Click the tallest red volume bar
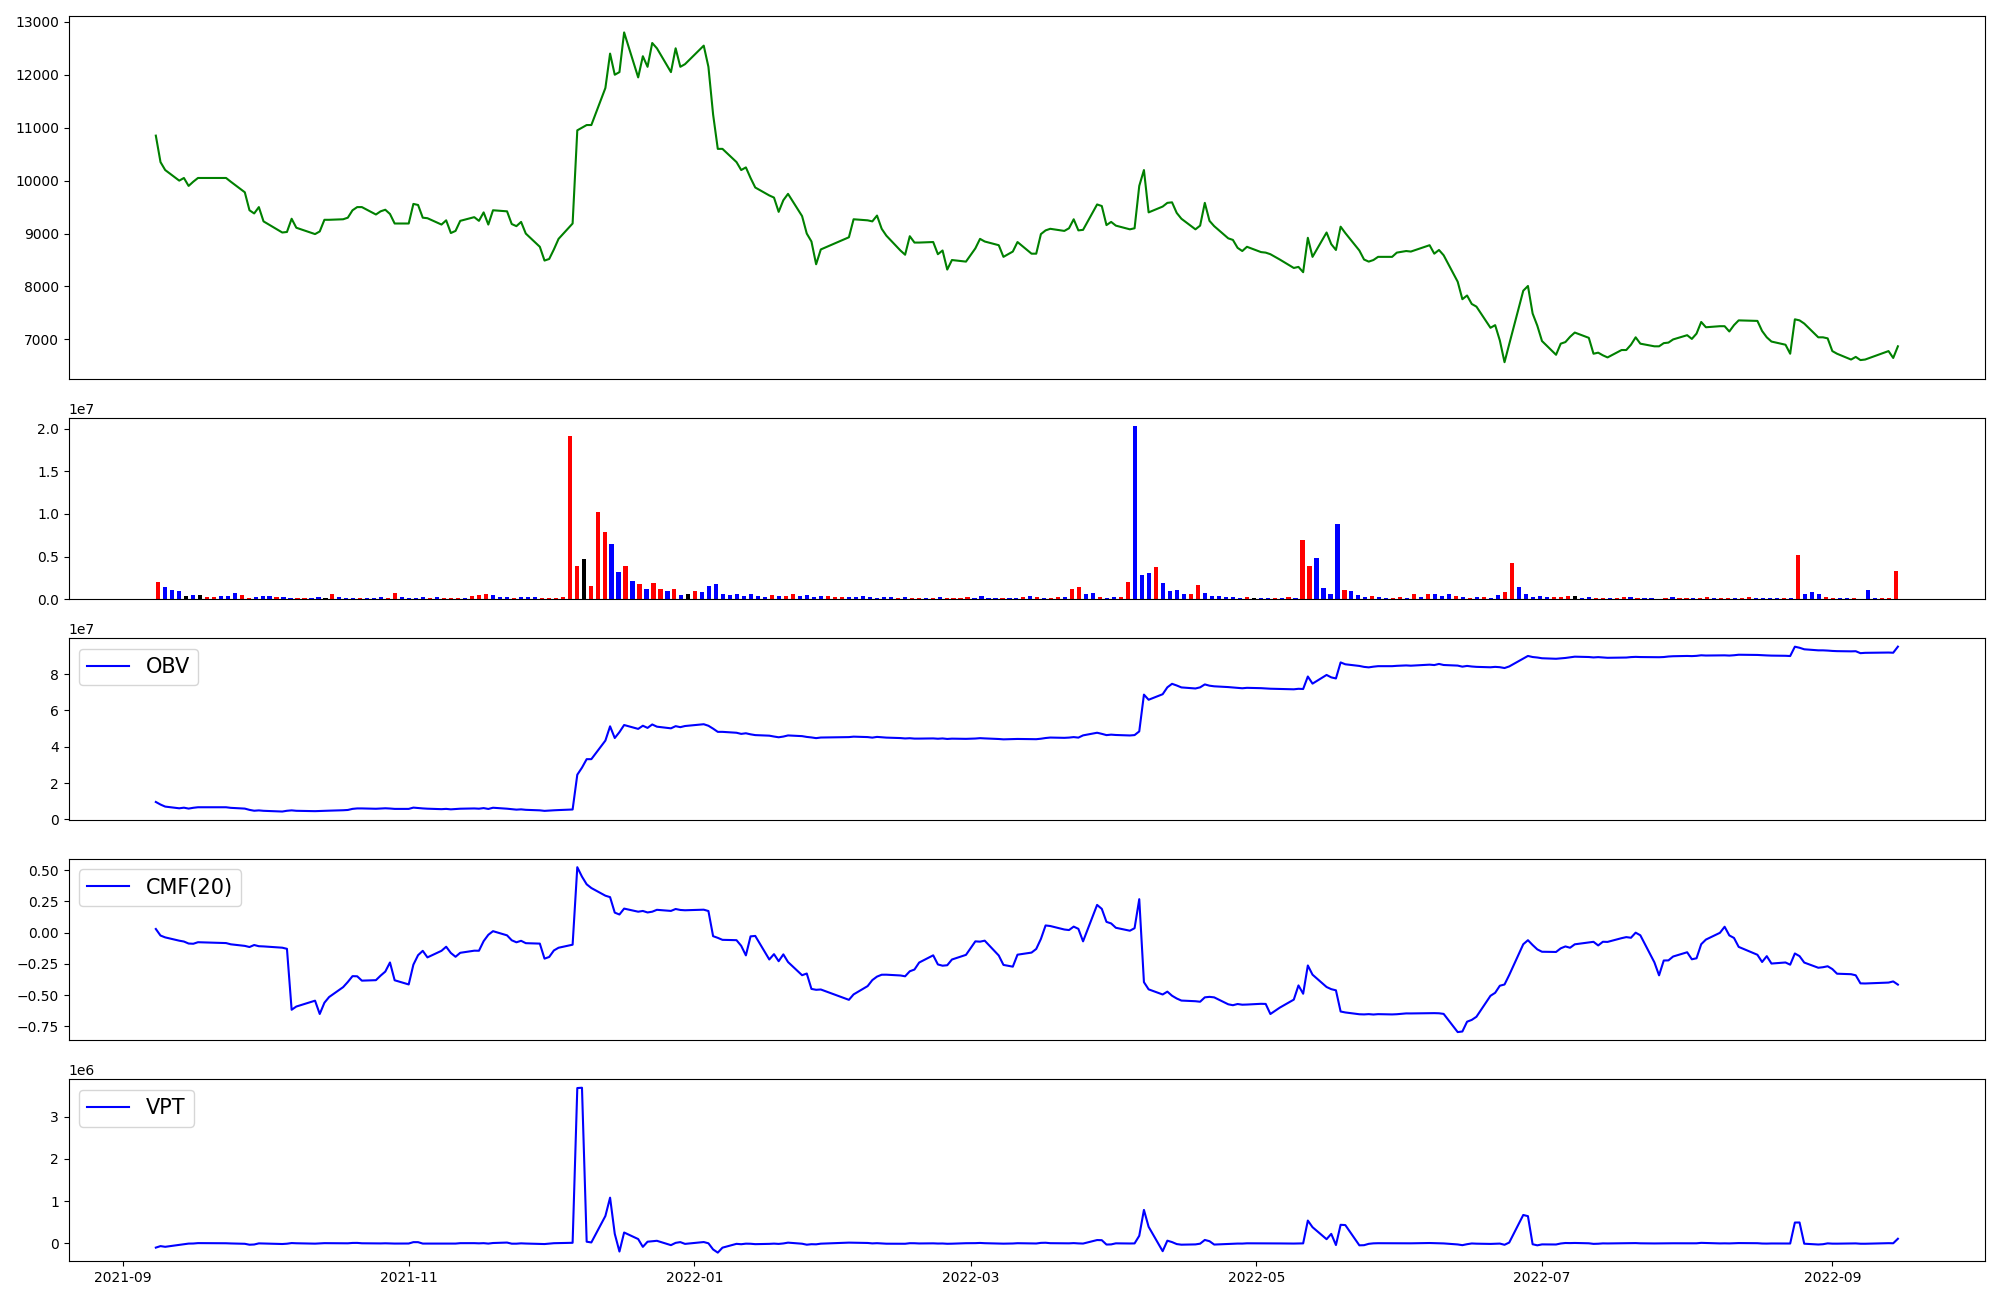Image resolution: width=2000 pixels, height=1300 pixels. click(570, 517)
